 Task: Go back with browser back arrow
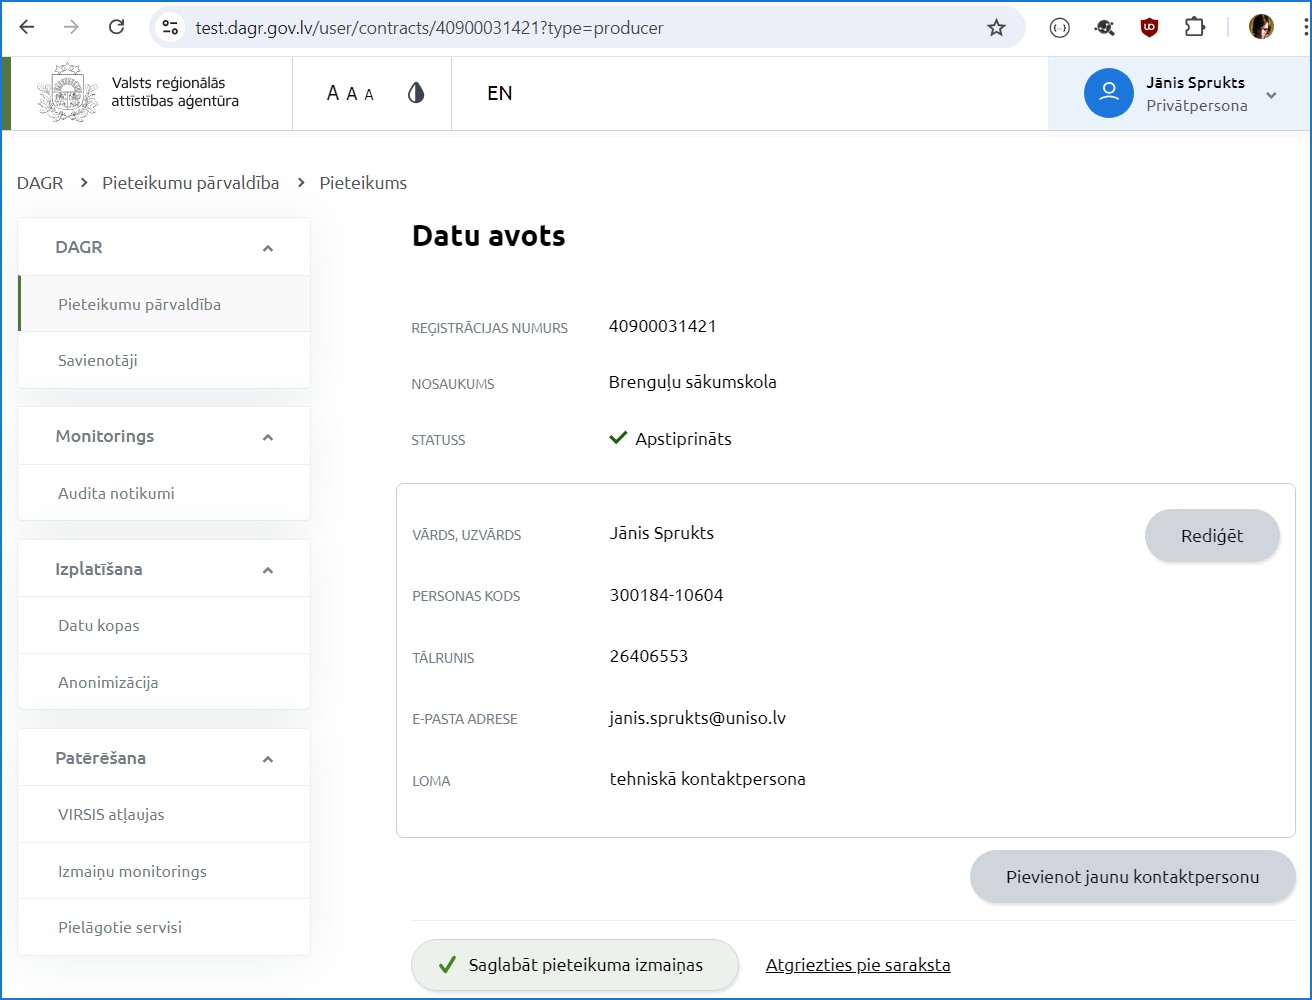[x=27, y=27]
